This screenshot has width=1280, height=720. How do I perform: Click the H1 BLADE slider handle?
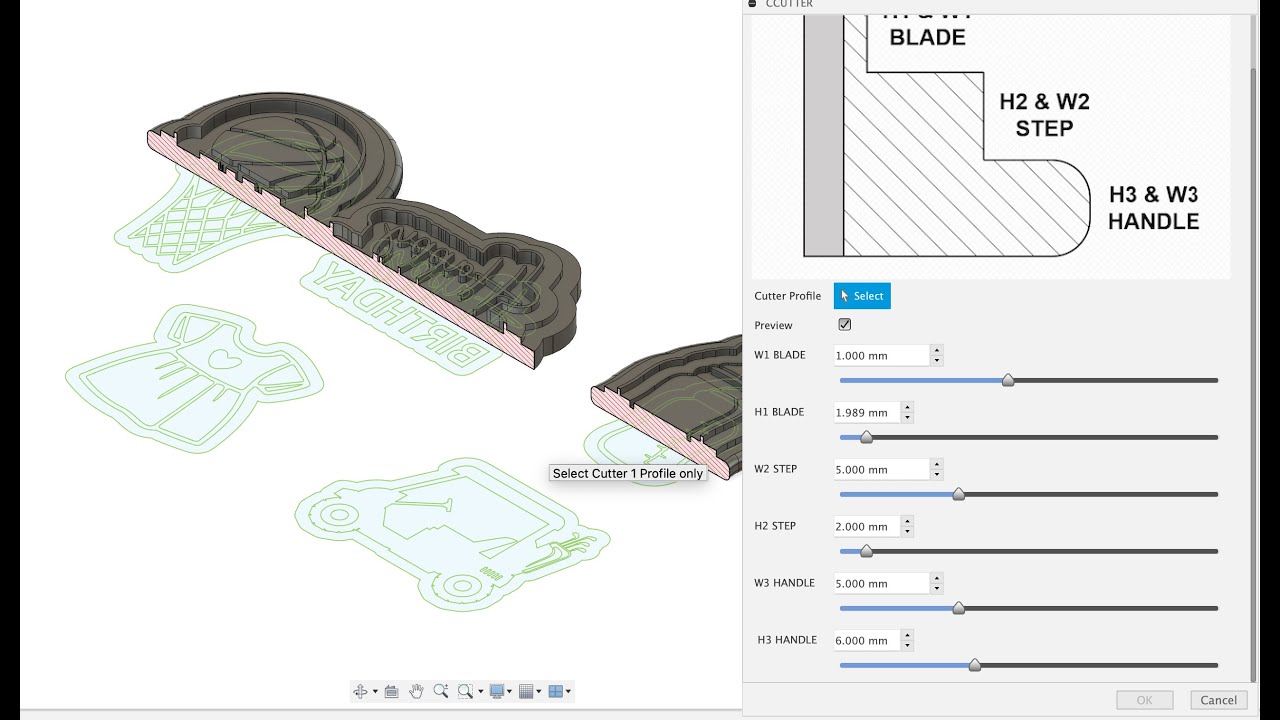(866, 437)
